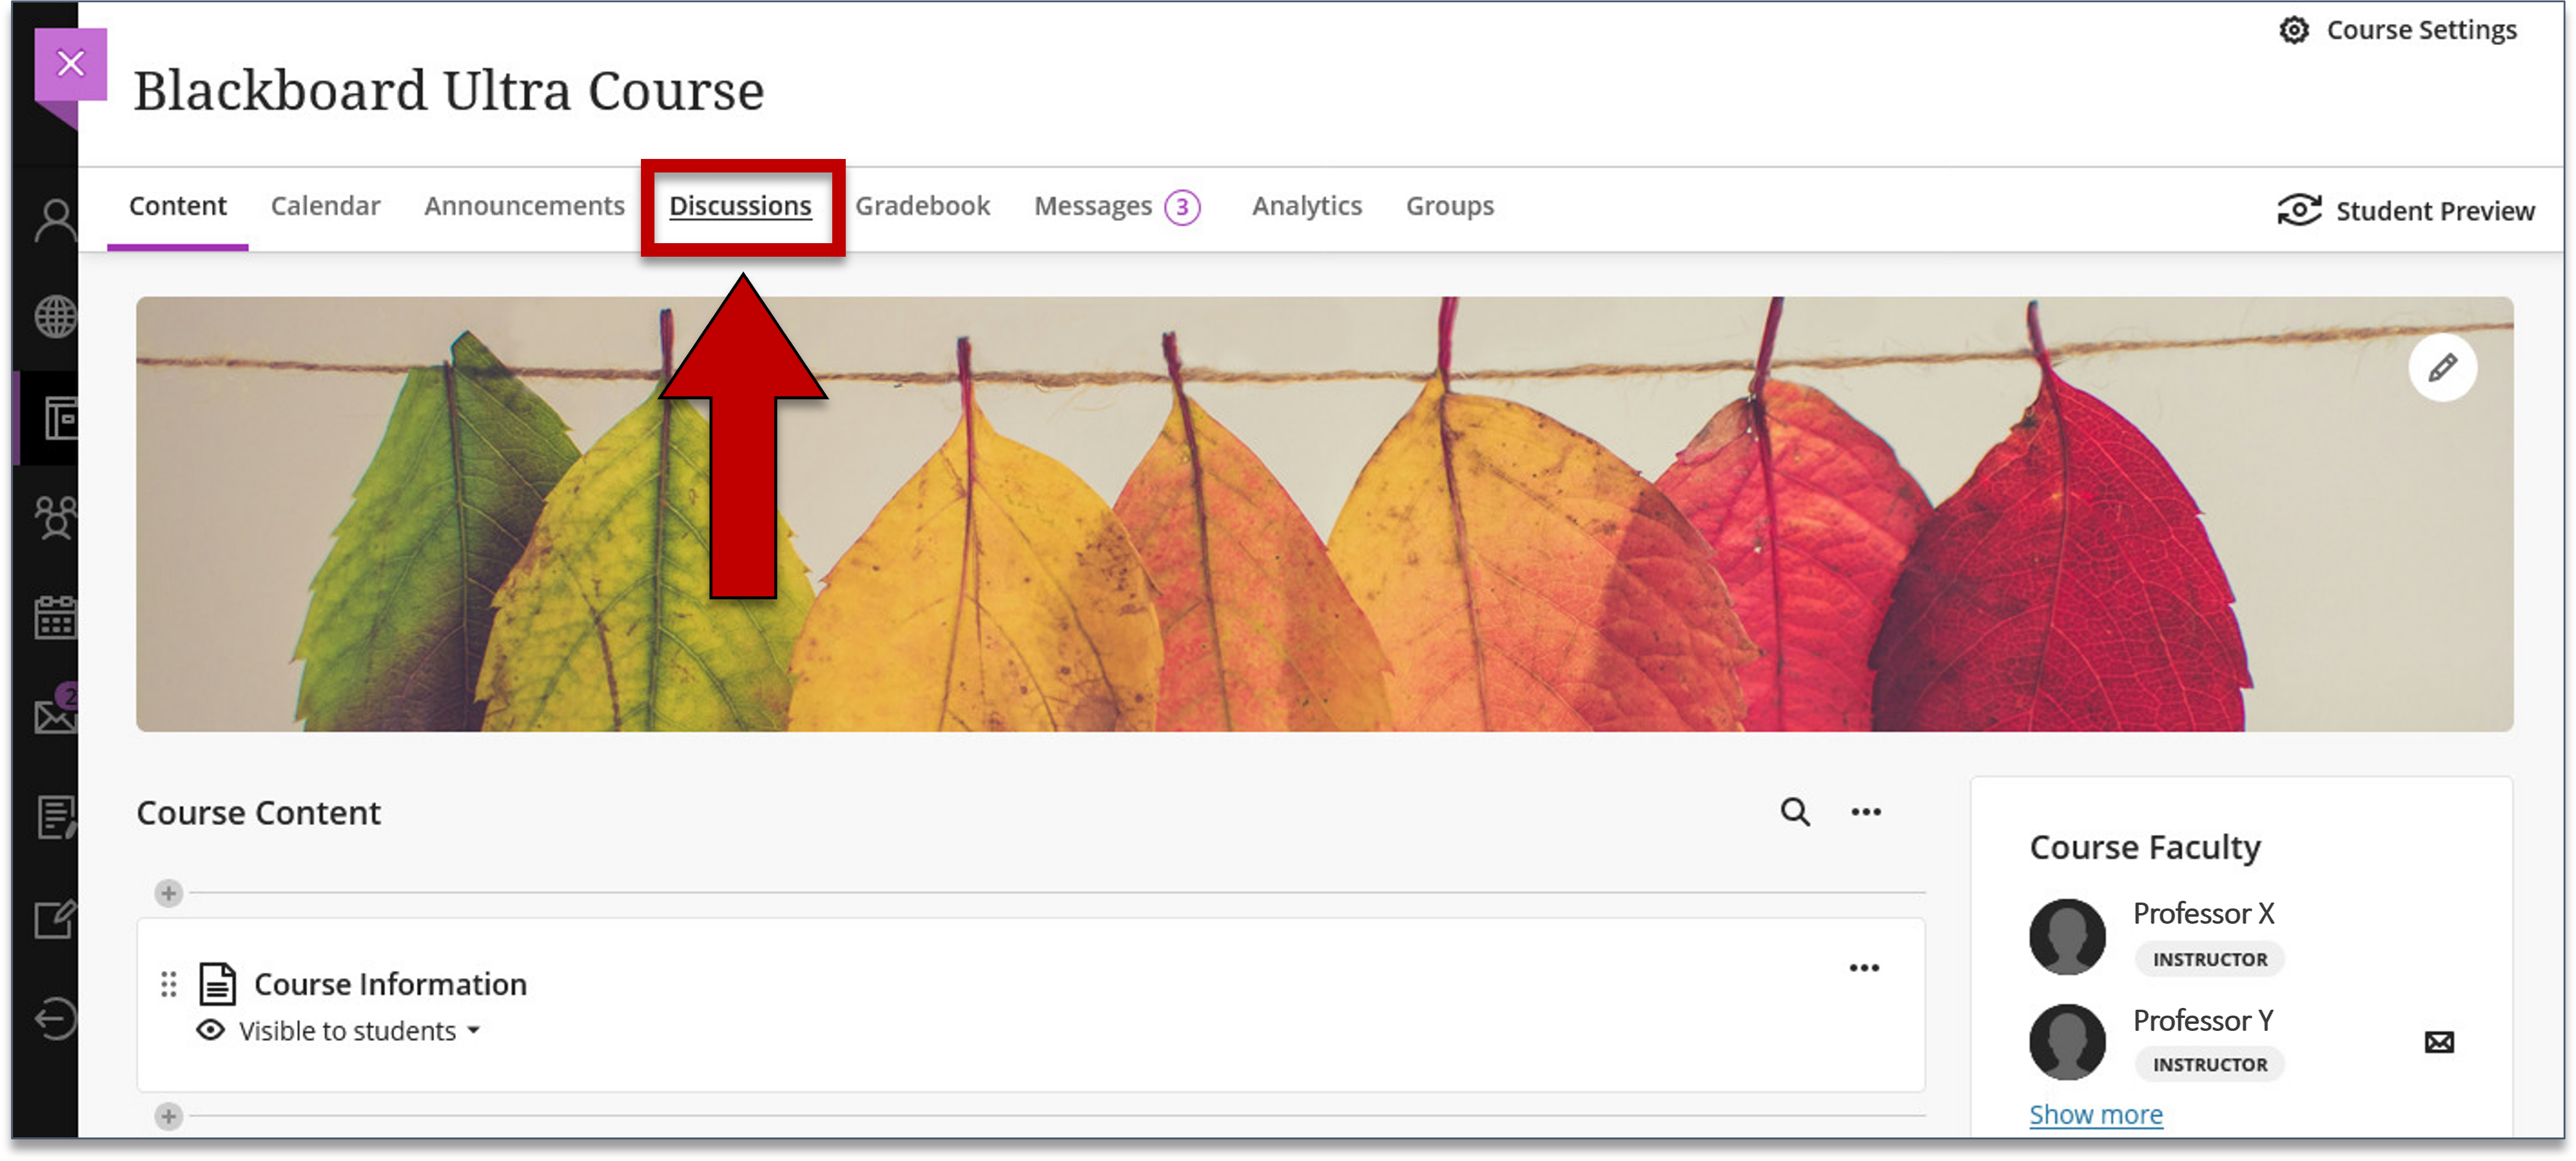
Task: Open the Grades icon in sidebar
Action: point(56,817)
